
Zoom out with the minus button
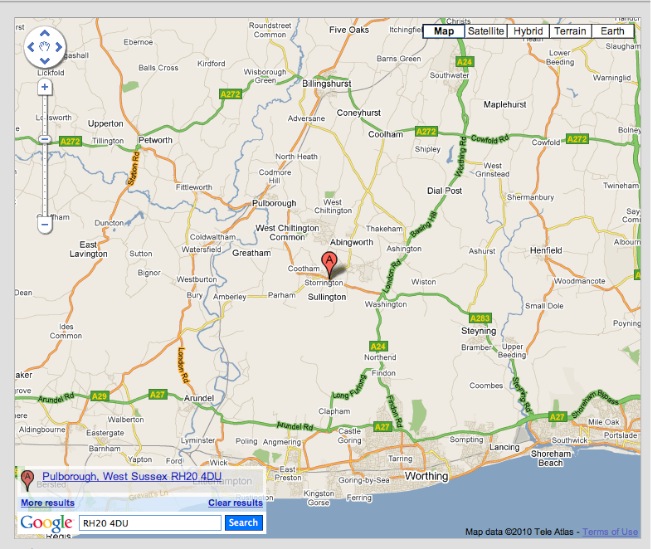point(45,225)
